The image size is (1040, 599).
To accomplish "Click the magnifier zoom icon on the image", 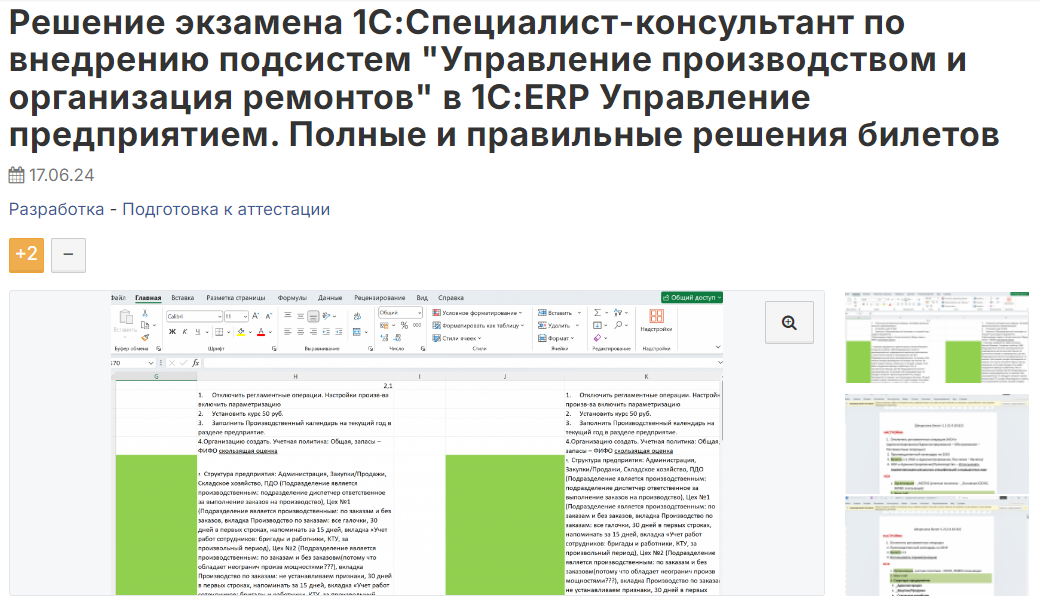I will tap(789, 322).
